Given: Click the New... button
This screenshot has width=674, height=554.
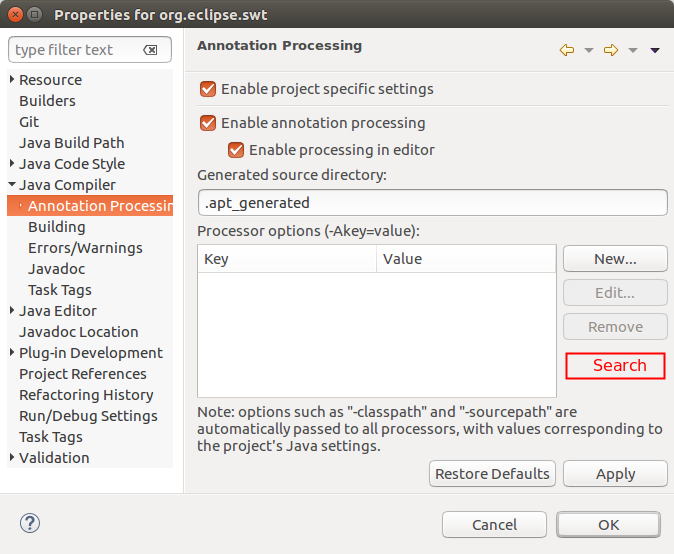Looking at the screenshot, I should tap(615, 259).
